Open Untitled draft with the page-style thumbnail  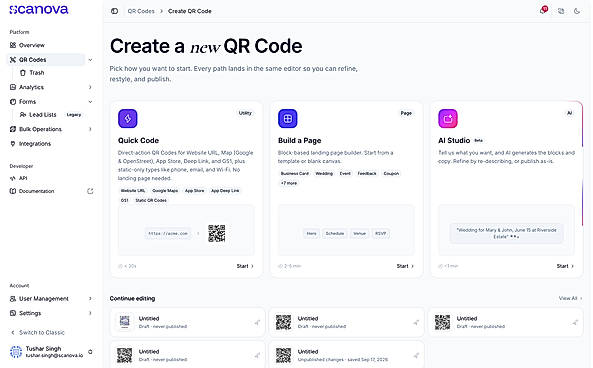187,322
